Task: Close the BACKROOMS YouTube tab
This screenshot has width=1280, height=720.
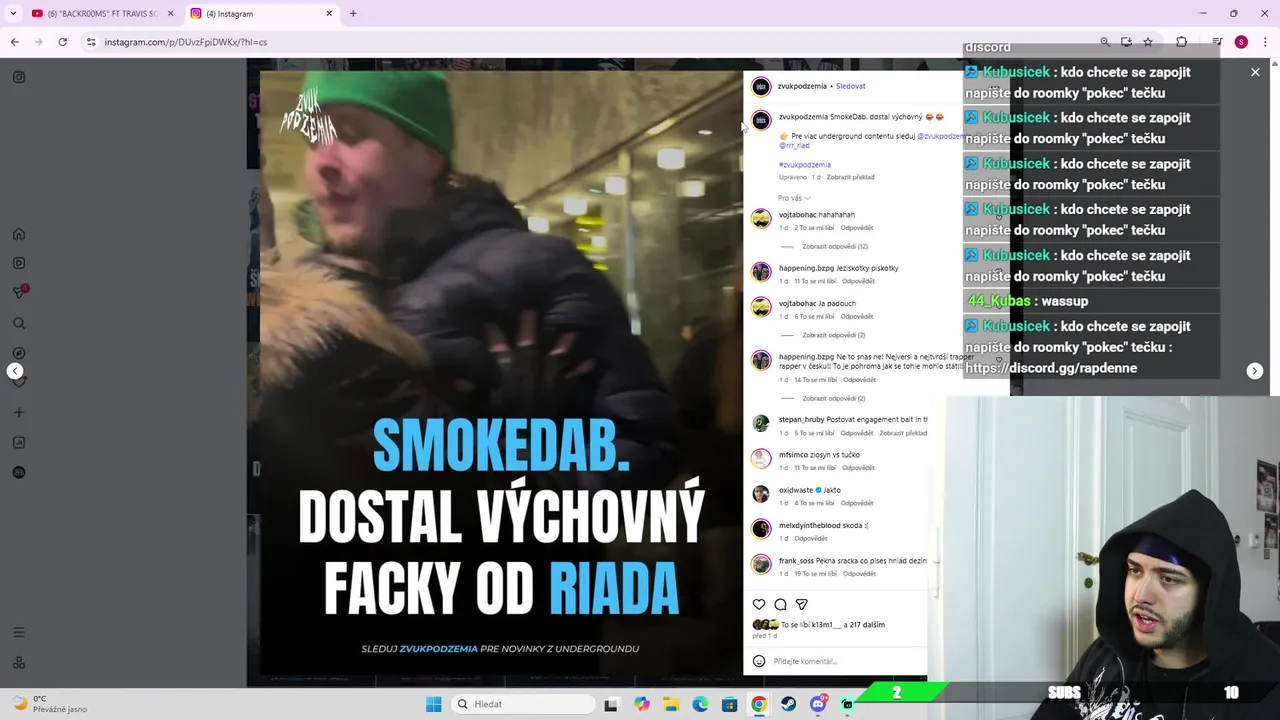Action: pos(170,14)
